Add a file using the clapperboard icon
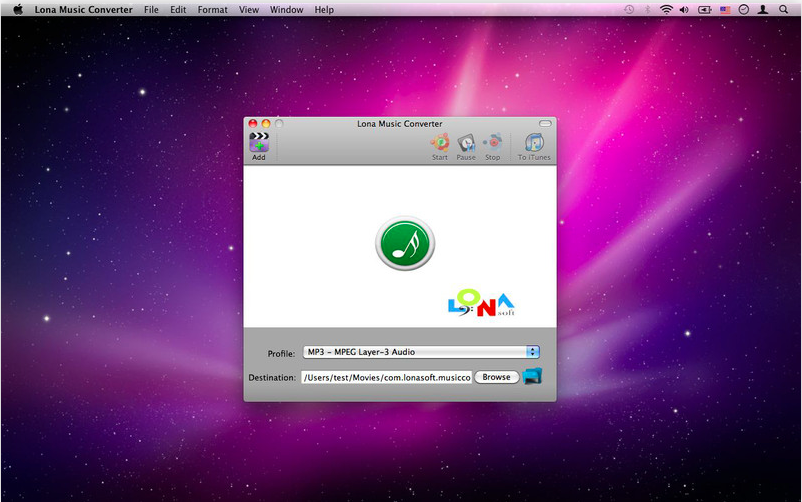Image resolution: width=802 pixels, height=502 pixels. coord(259,143)
